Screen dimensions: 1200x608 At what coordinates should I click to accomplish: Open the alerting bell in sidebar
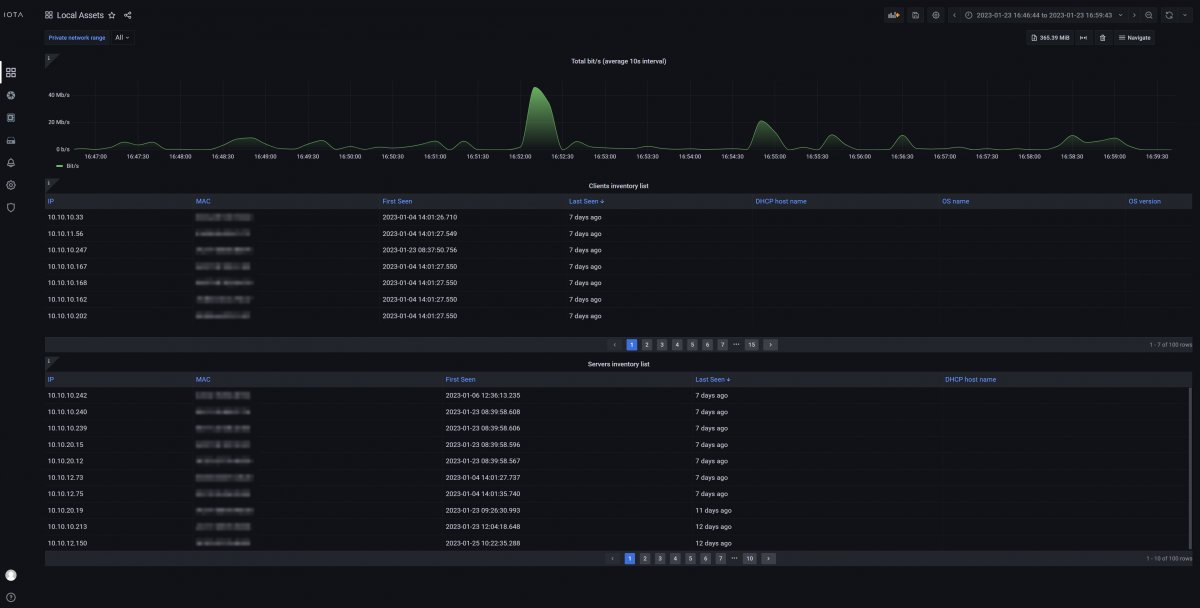(x=11, y=162)
